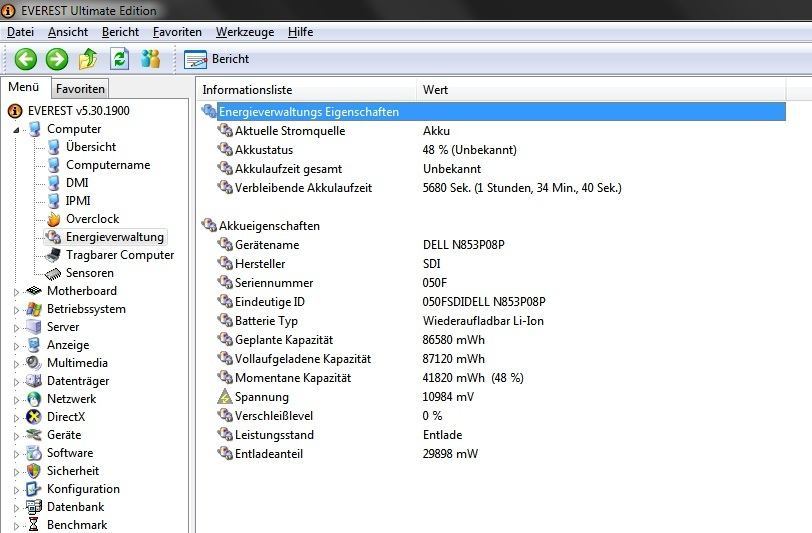This screenshot has width=812, height=533.
Task: Click the 10984 mV voltage value
Action: coord(448,397)
